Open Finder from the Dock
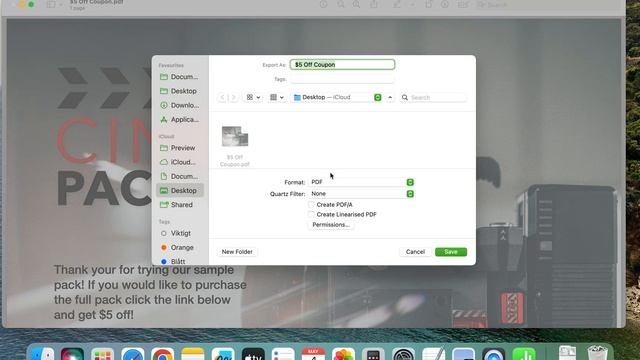The width and height of the screenshot is (640, 360). click(x=42, y=354)
